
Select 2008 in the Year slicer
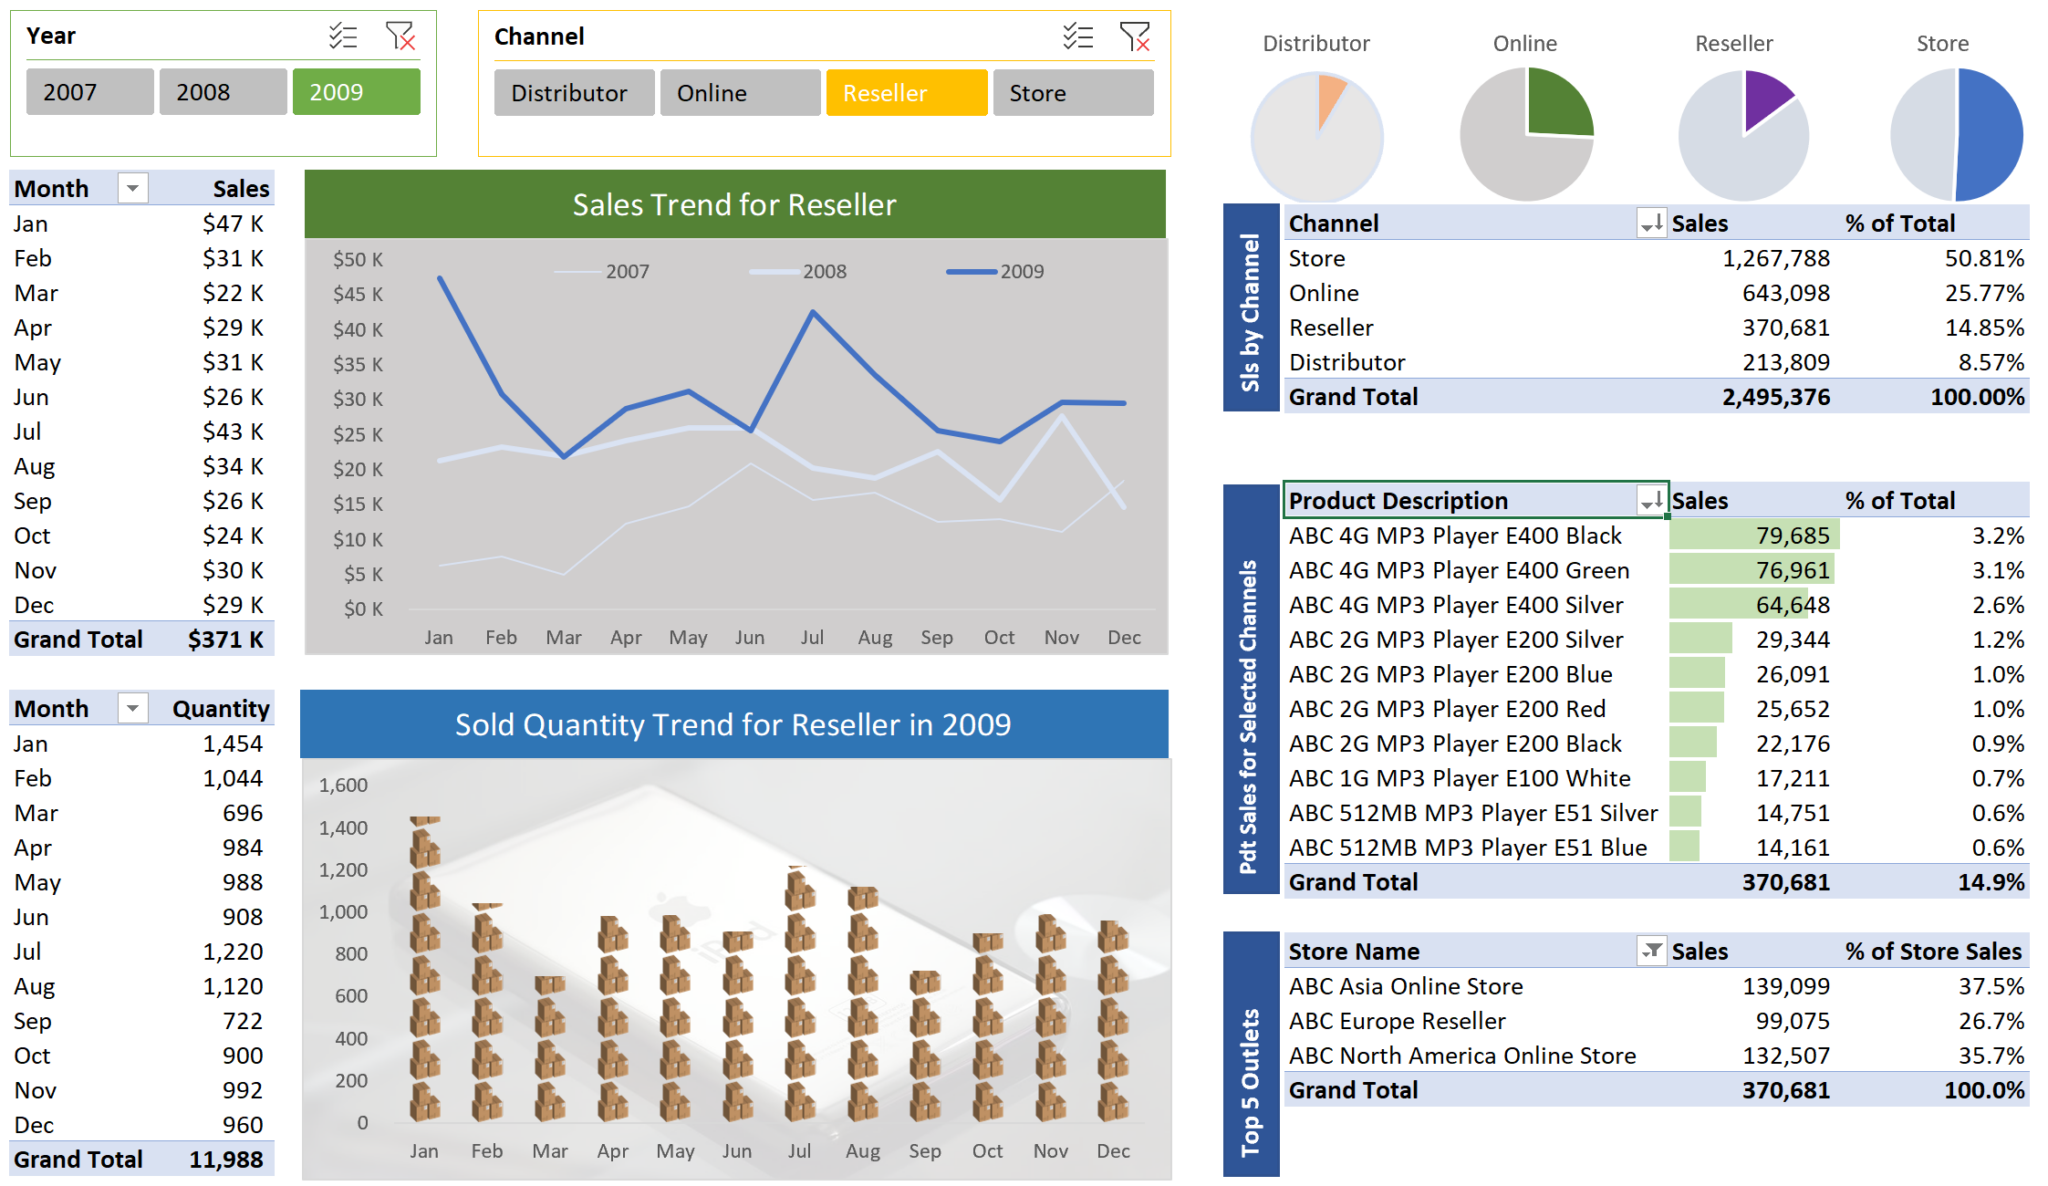223,92
